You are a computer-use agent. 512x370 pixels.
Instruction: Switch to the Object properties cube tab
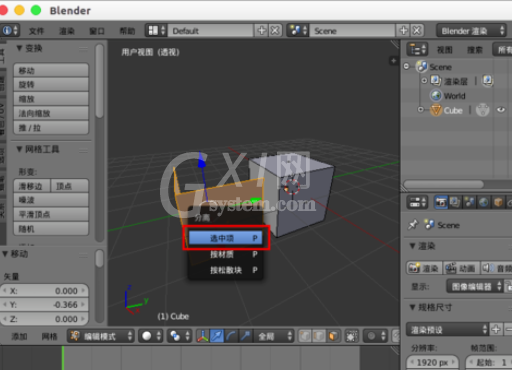point(498,202)
